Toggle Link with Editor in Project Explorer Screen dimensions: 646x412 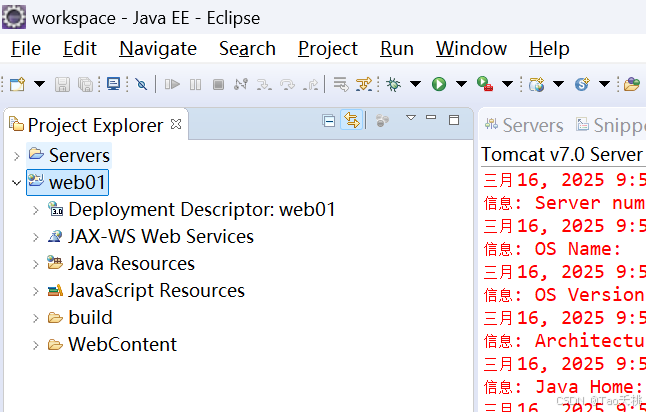click(351, 120)
